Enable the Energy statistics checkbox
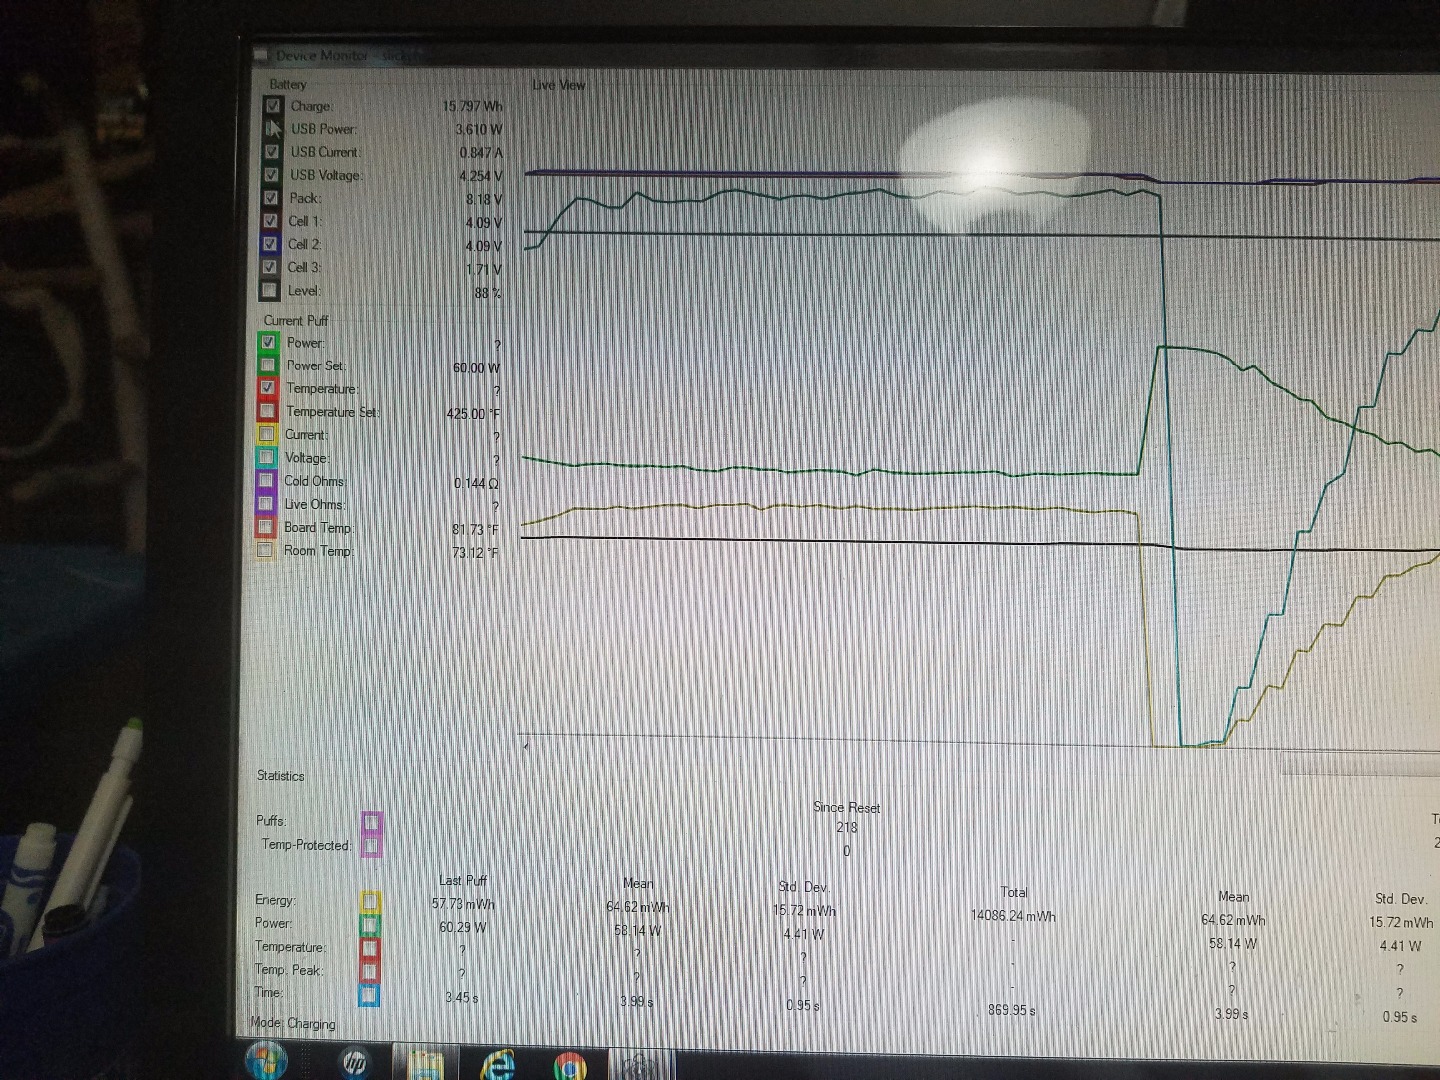 pyautogui.click(x=370, y=902)
